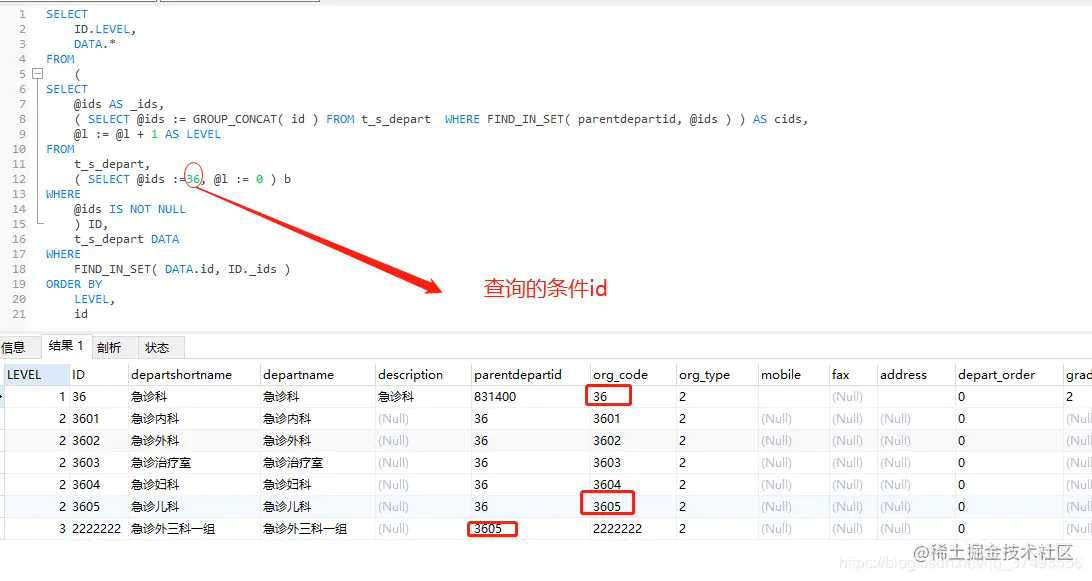Select ID cell 3604

click(98, 484)
